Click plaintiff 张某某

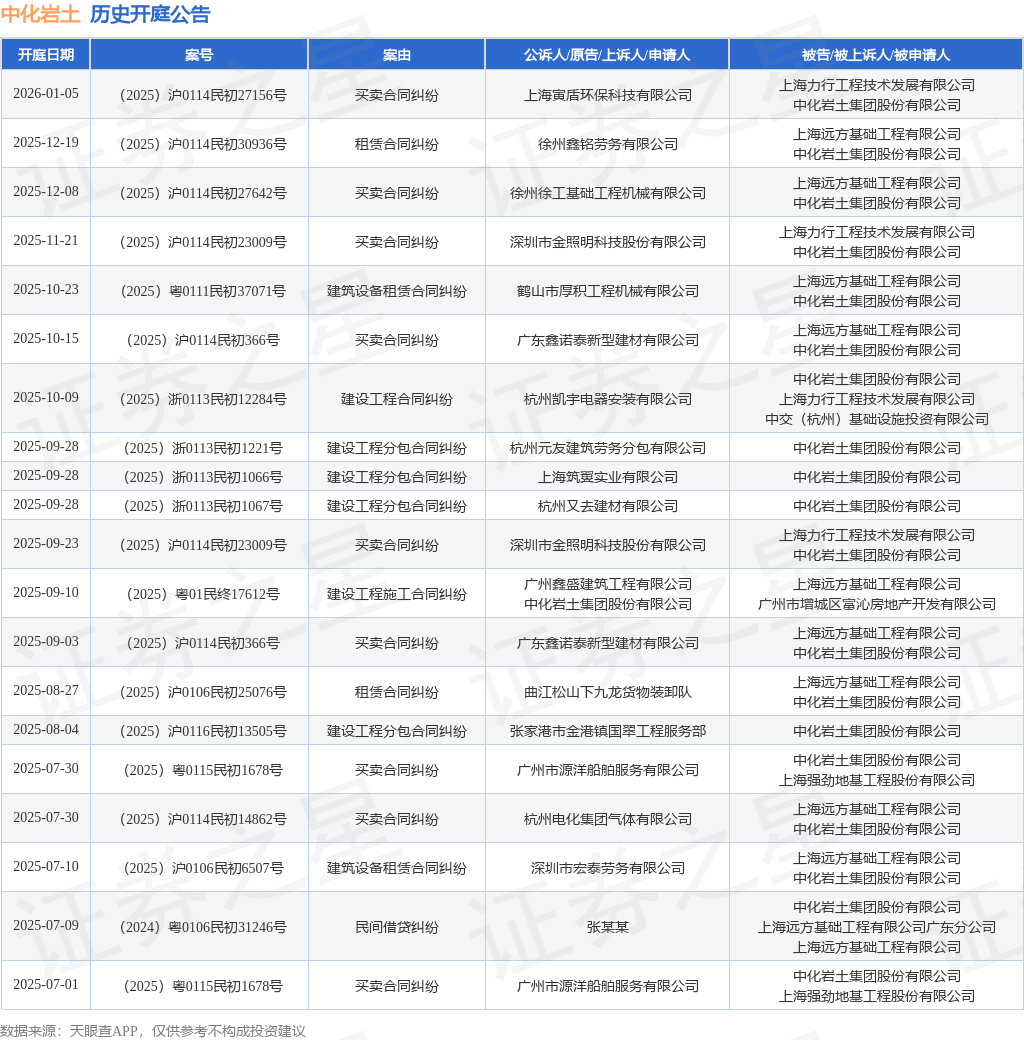(x=608, y=929)
